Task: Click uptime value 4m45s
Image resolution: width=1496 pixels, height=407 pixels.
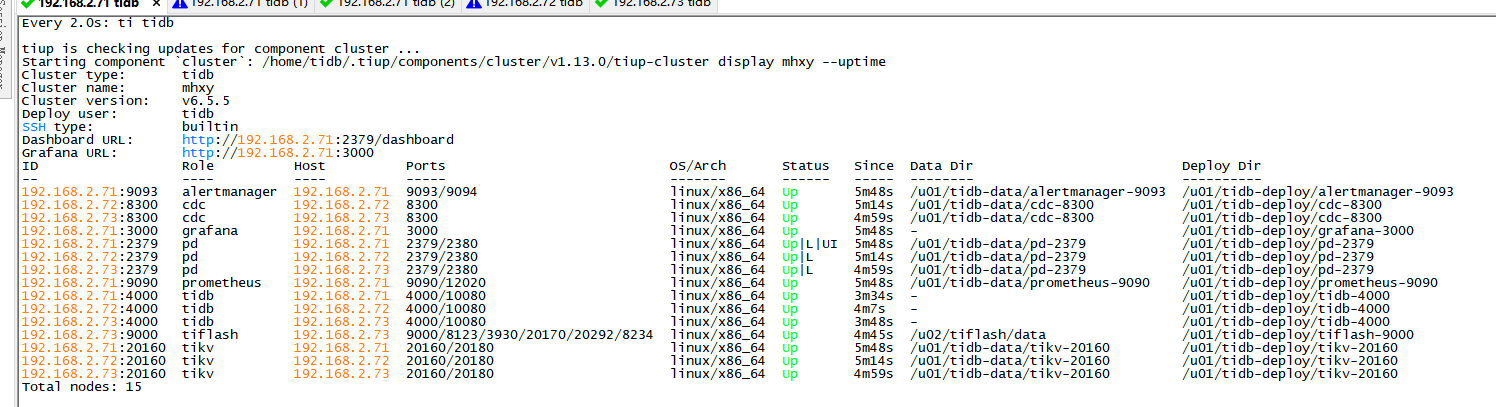Action: coord(874,335)
